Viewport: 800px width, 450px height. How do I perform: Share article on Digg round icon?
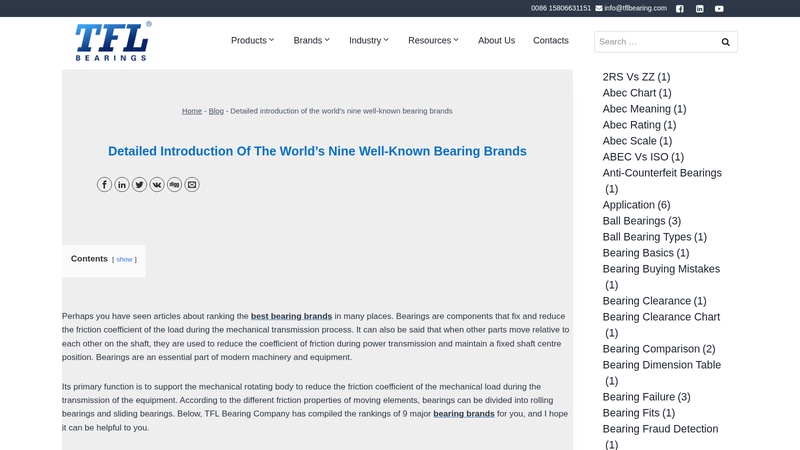pos(174,184)
